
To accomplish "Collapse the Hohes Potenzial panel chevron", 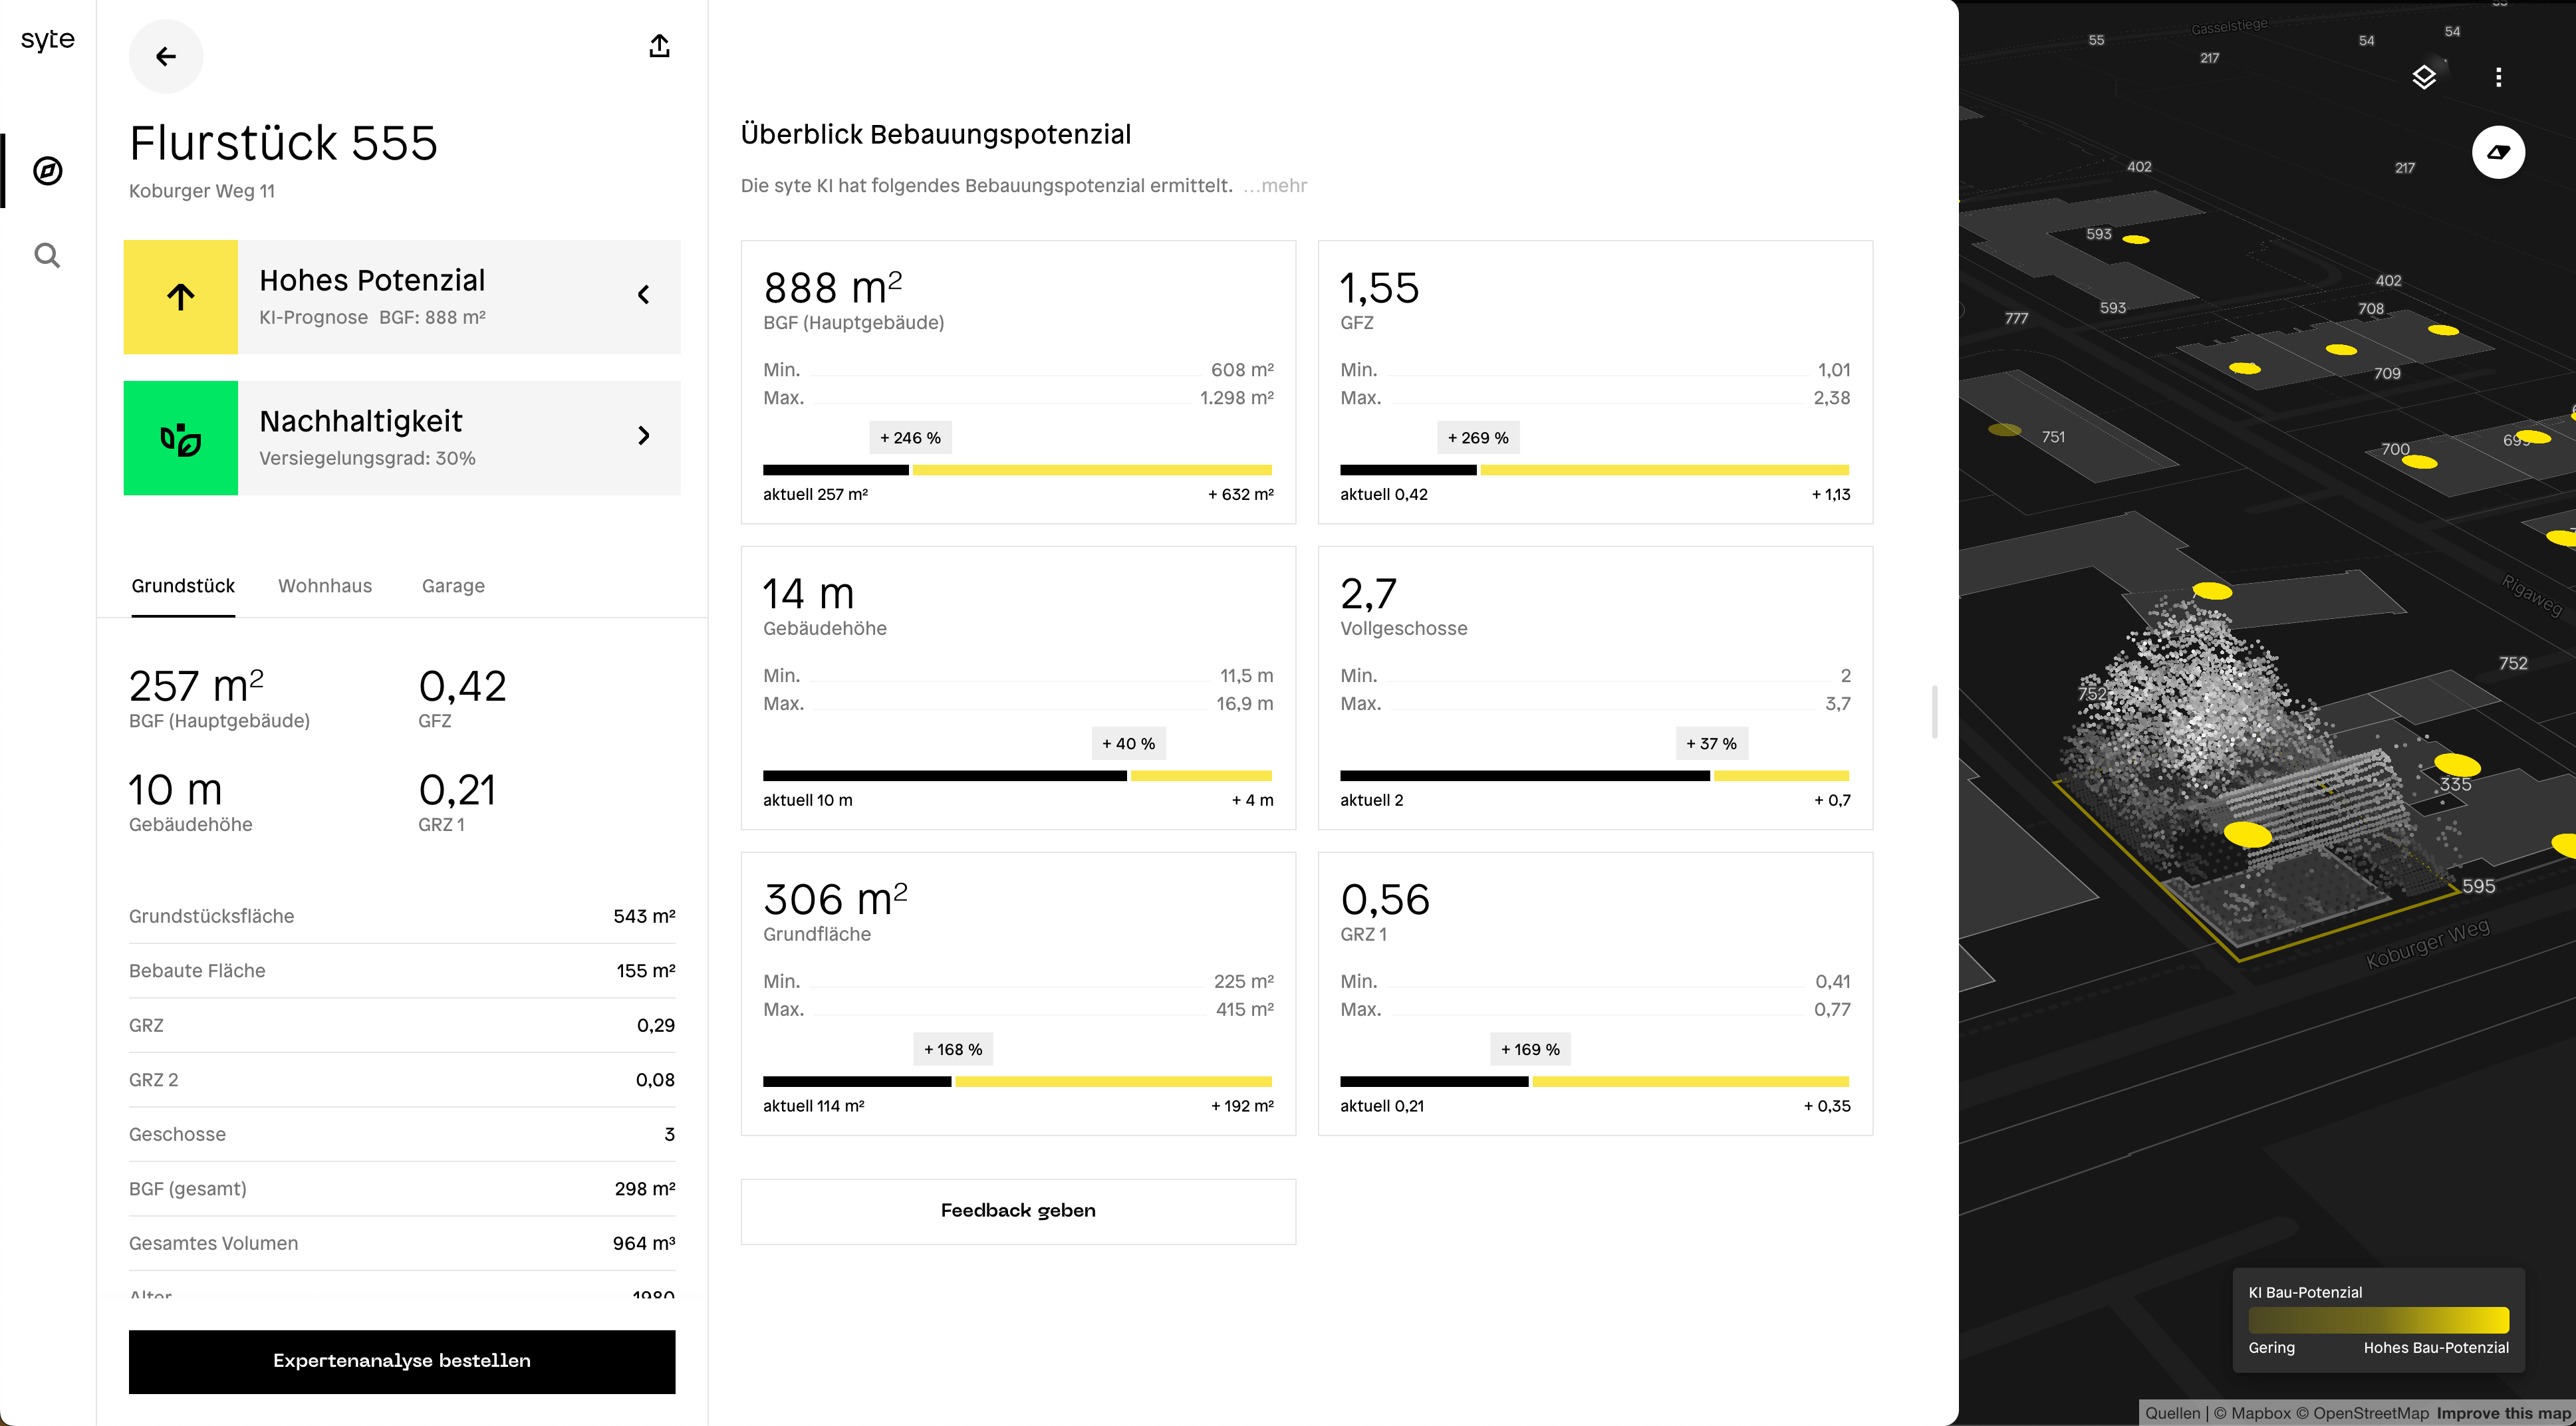I will tap(644, 295).
